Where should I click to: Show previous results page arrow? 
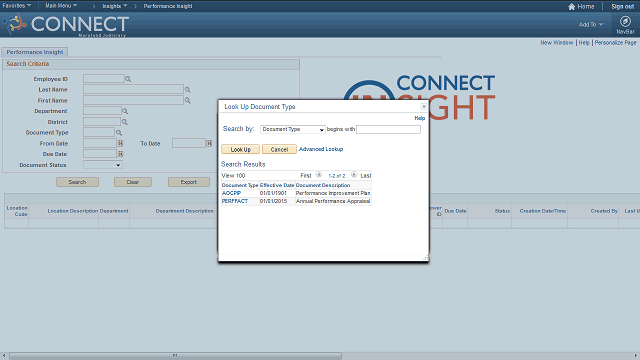(x=319, y=175)
